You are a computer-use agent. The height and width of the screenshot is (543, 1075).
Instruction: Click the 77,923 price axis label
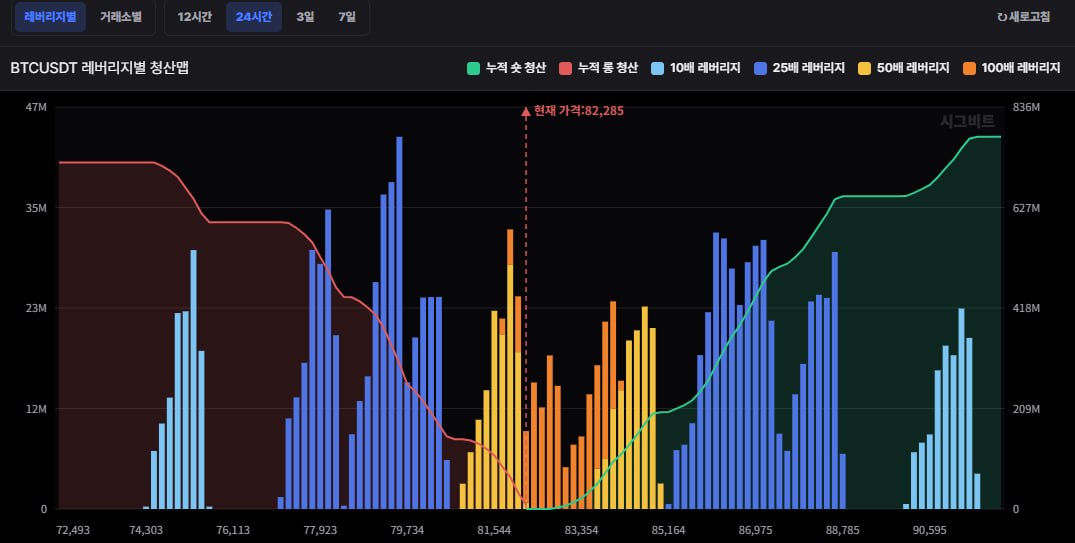tap(320, 530)
